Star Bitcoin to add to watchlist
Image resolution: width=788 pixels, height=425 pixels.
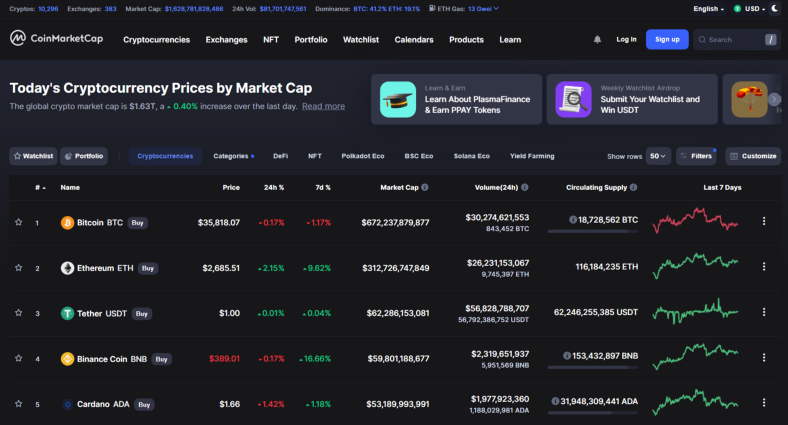pos(19,222)
